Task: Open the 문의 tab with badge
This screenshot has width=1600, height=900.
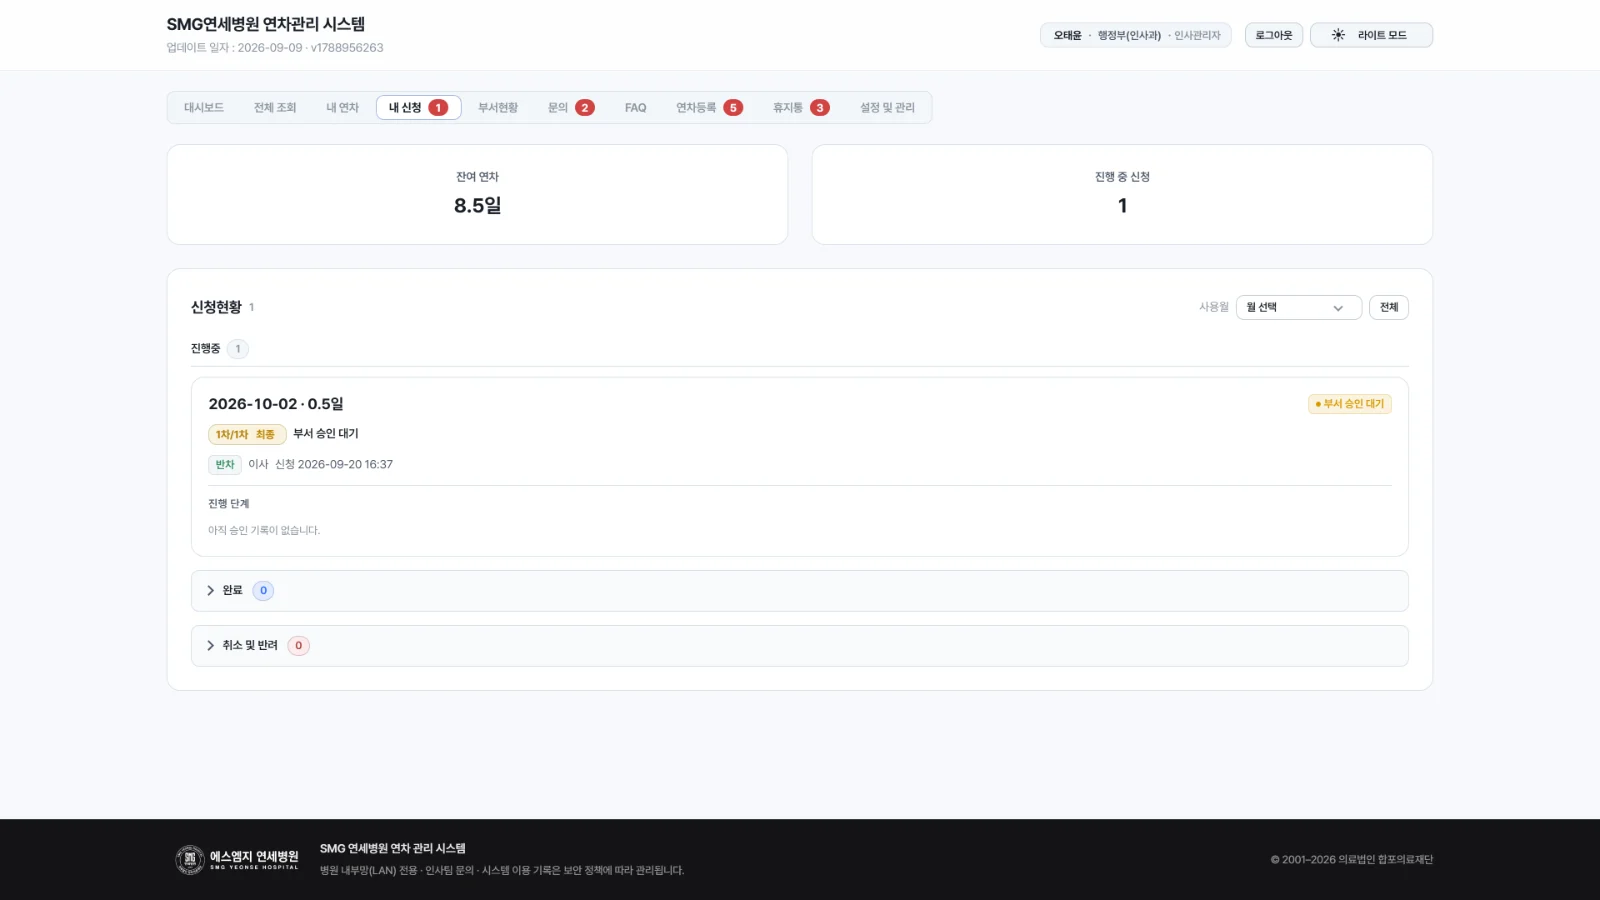Action: tap(571, 108)
